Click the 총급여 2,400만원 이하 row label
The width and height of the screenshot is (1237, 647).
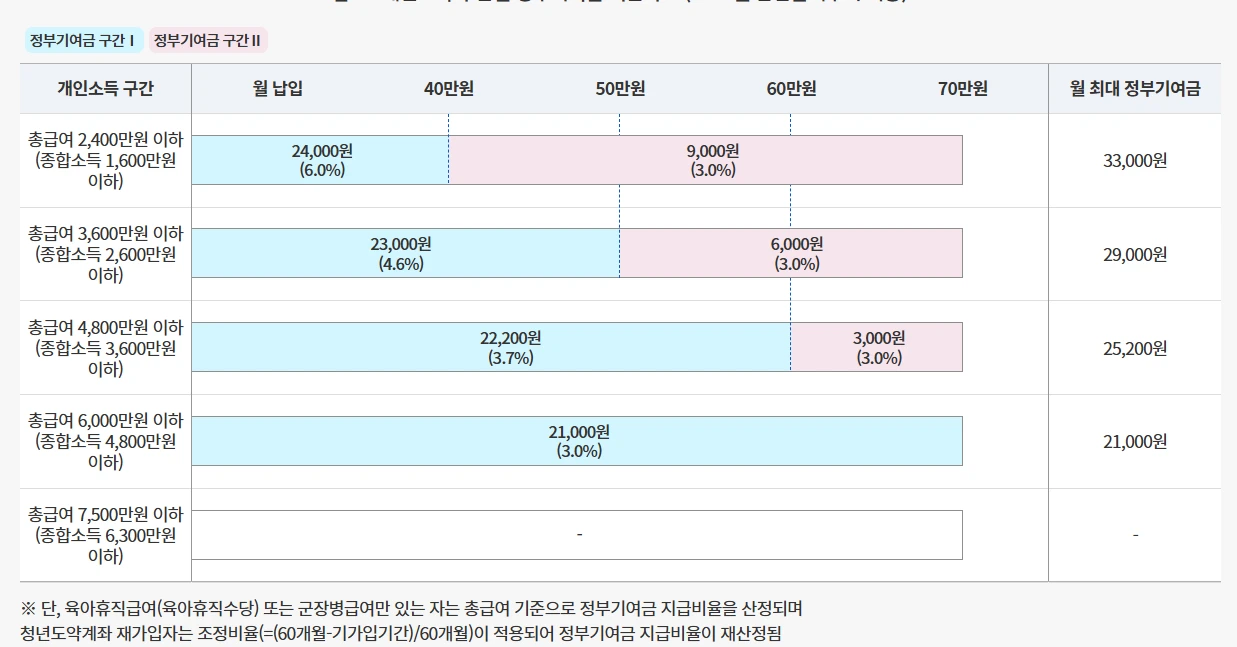106,161
